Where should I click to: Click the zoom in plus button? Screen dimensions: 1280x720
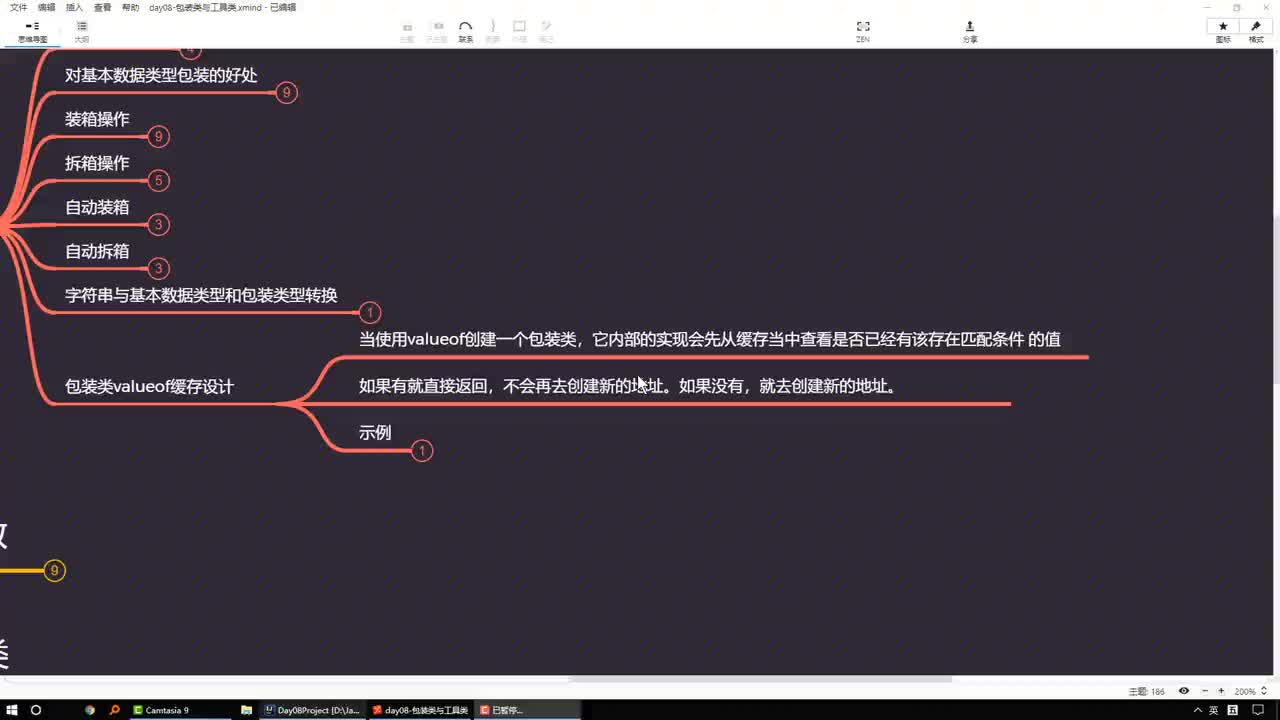tap(1221, 691)
